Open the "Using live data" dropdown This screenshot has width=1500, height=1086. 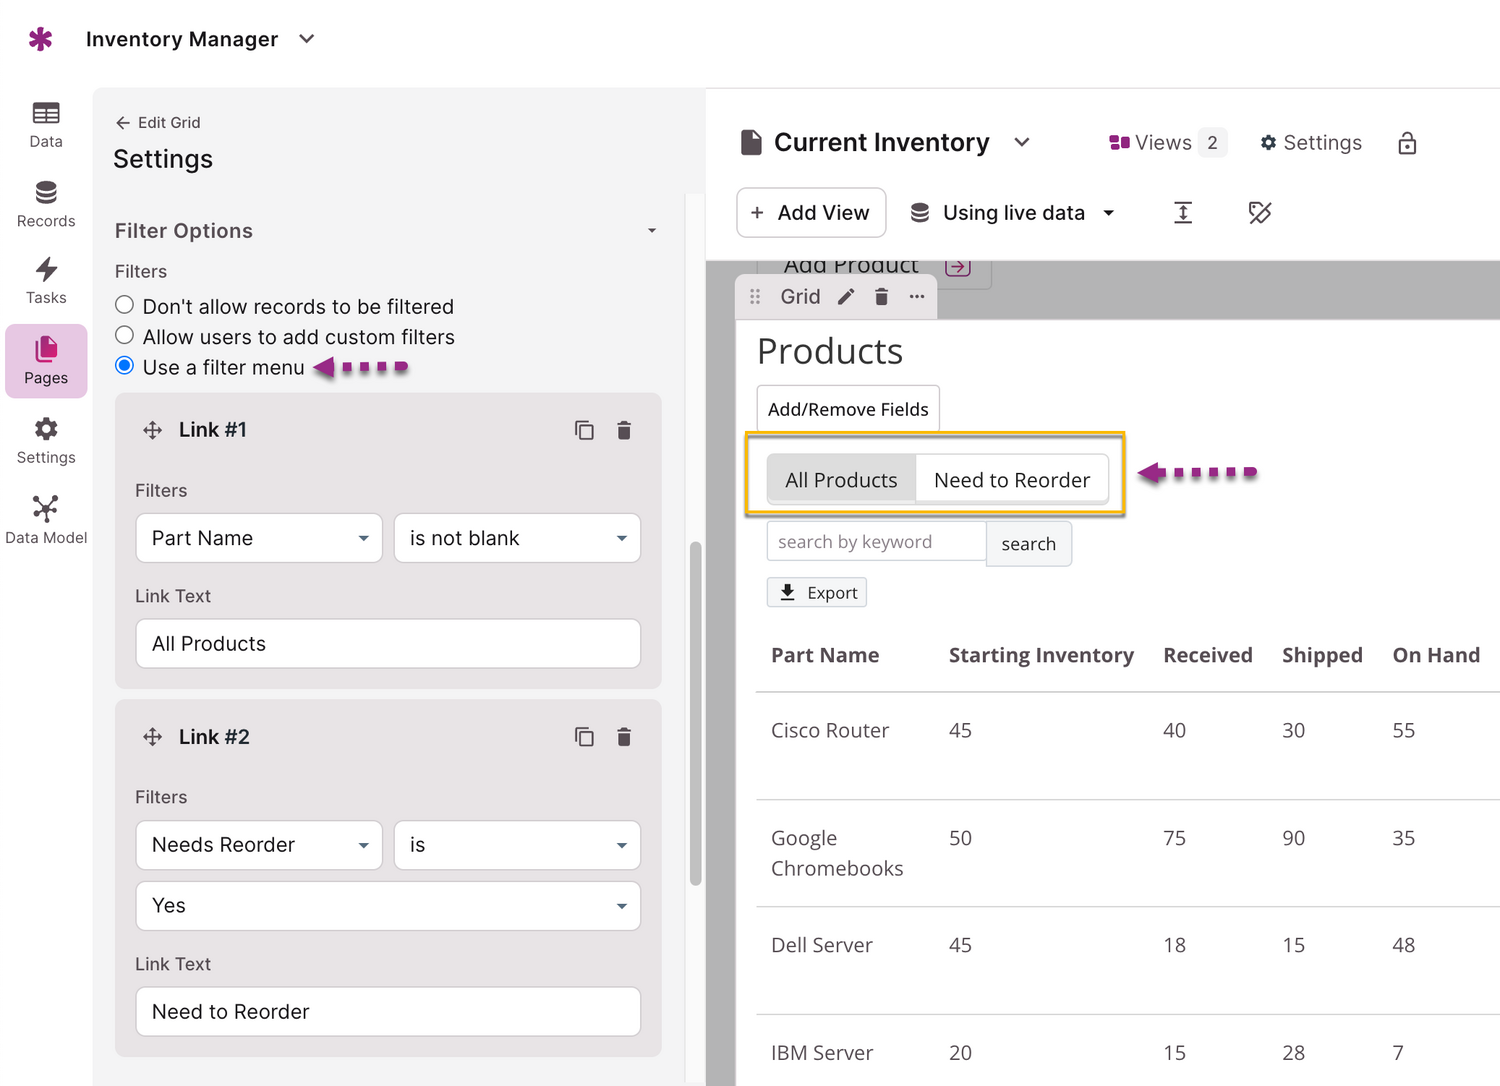[x=1012, y=213]
